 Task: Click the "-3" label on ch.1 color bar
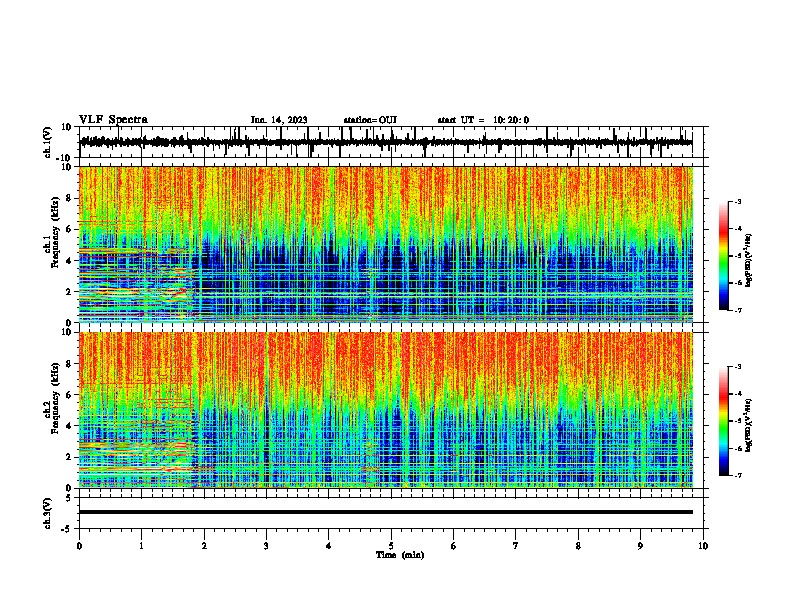coord(737,201)
